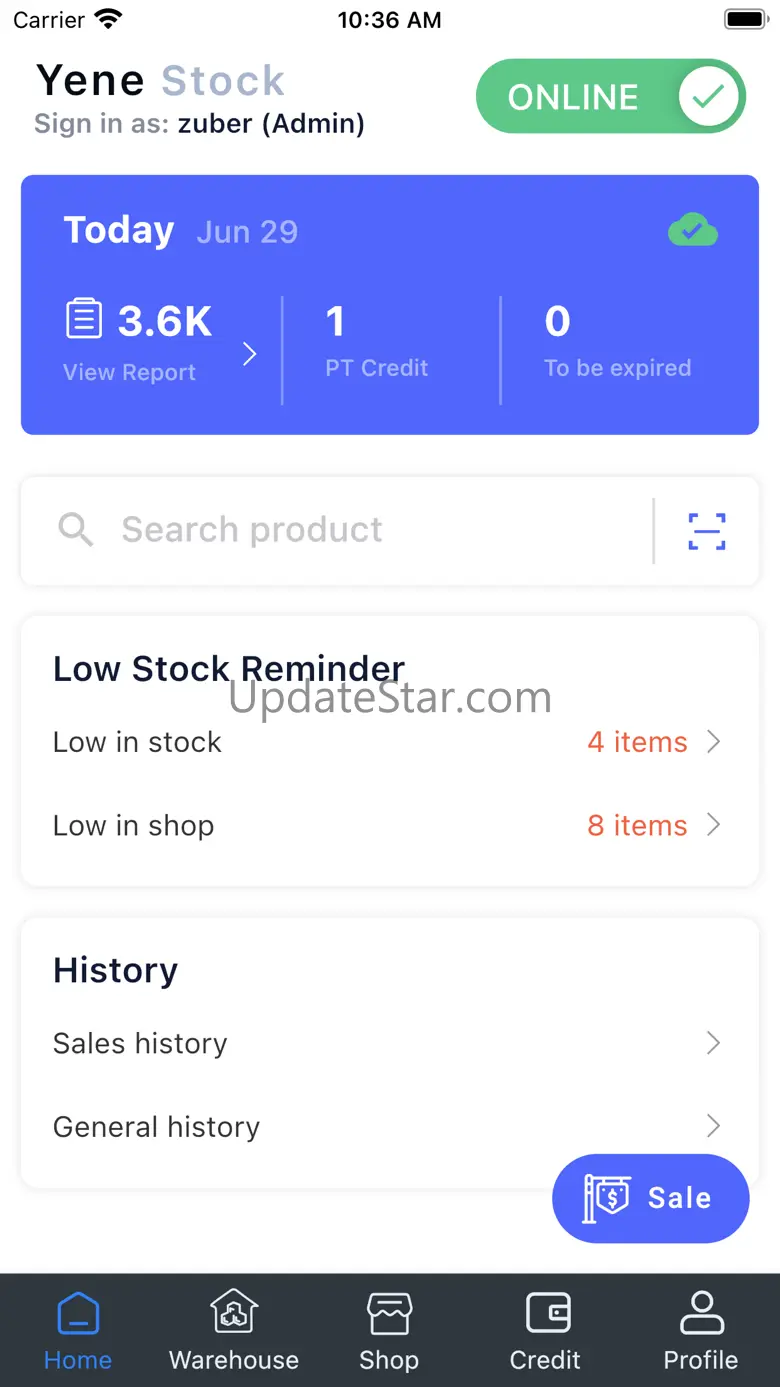Tap the search magnifier icon
Image resolution: width=780 pixels, height=1387 pixels.
[x=76, y=530]
